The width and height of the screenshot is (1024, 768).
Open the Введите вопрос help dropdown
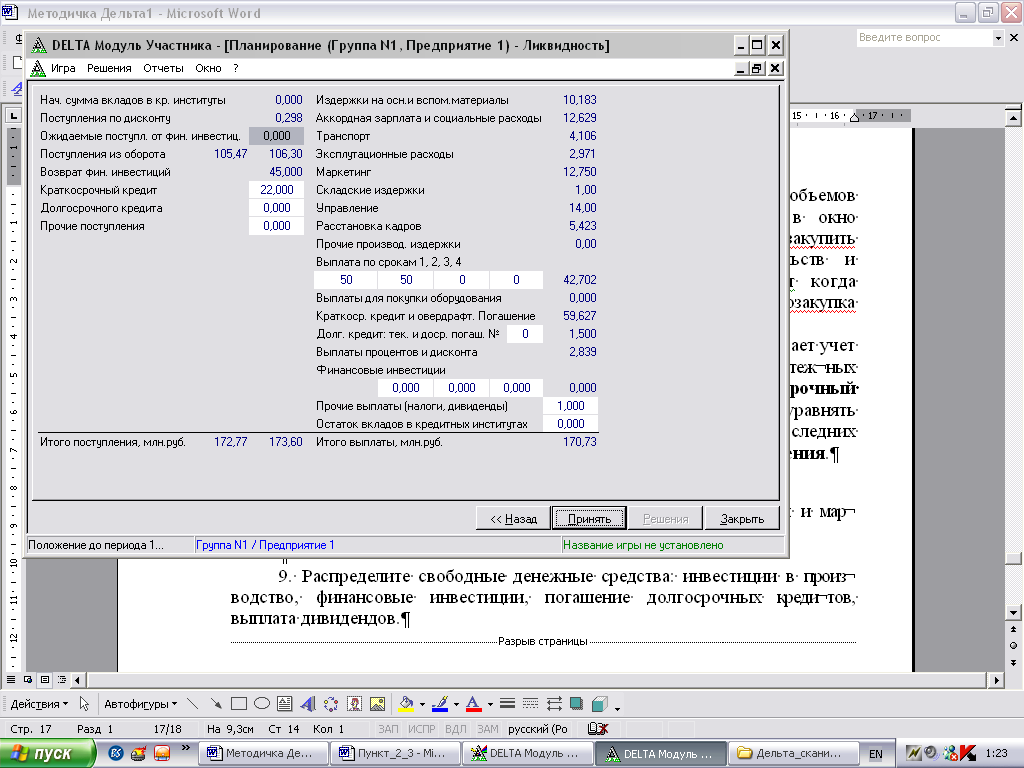coord(998,38)
